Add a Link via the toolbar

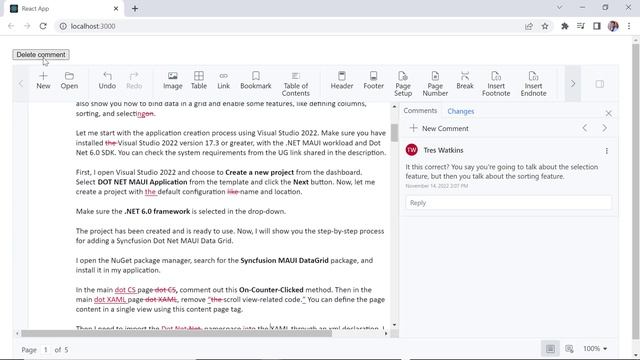click(223, 80)
